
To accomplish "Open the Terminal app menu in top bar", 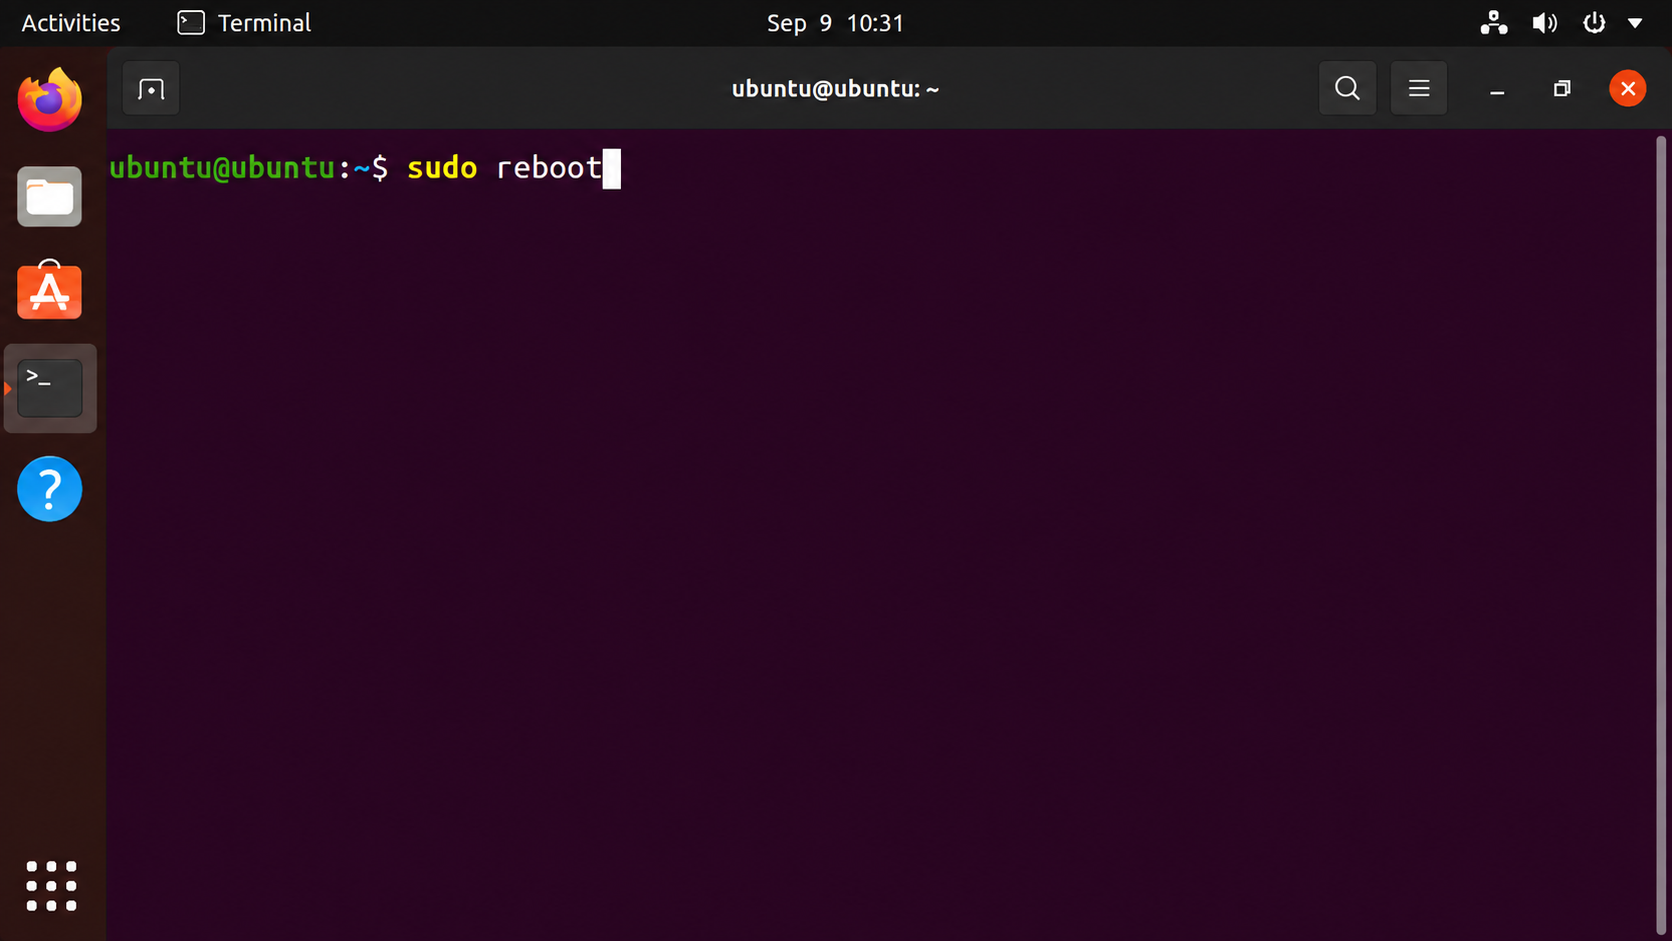I will 245,23.
